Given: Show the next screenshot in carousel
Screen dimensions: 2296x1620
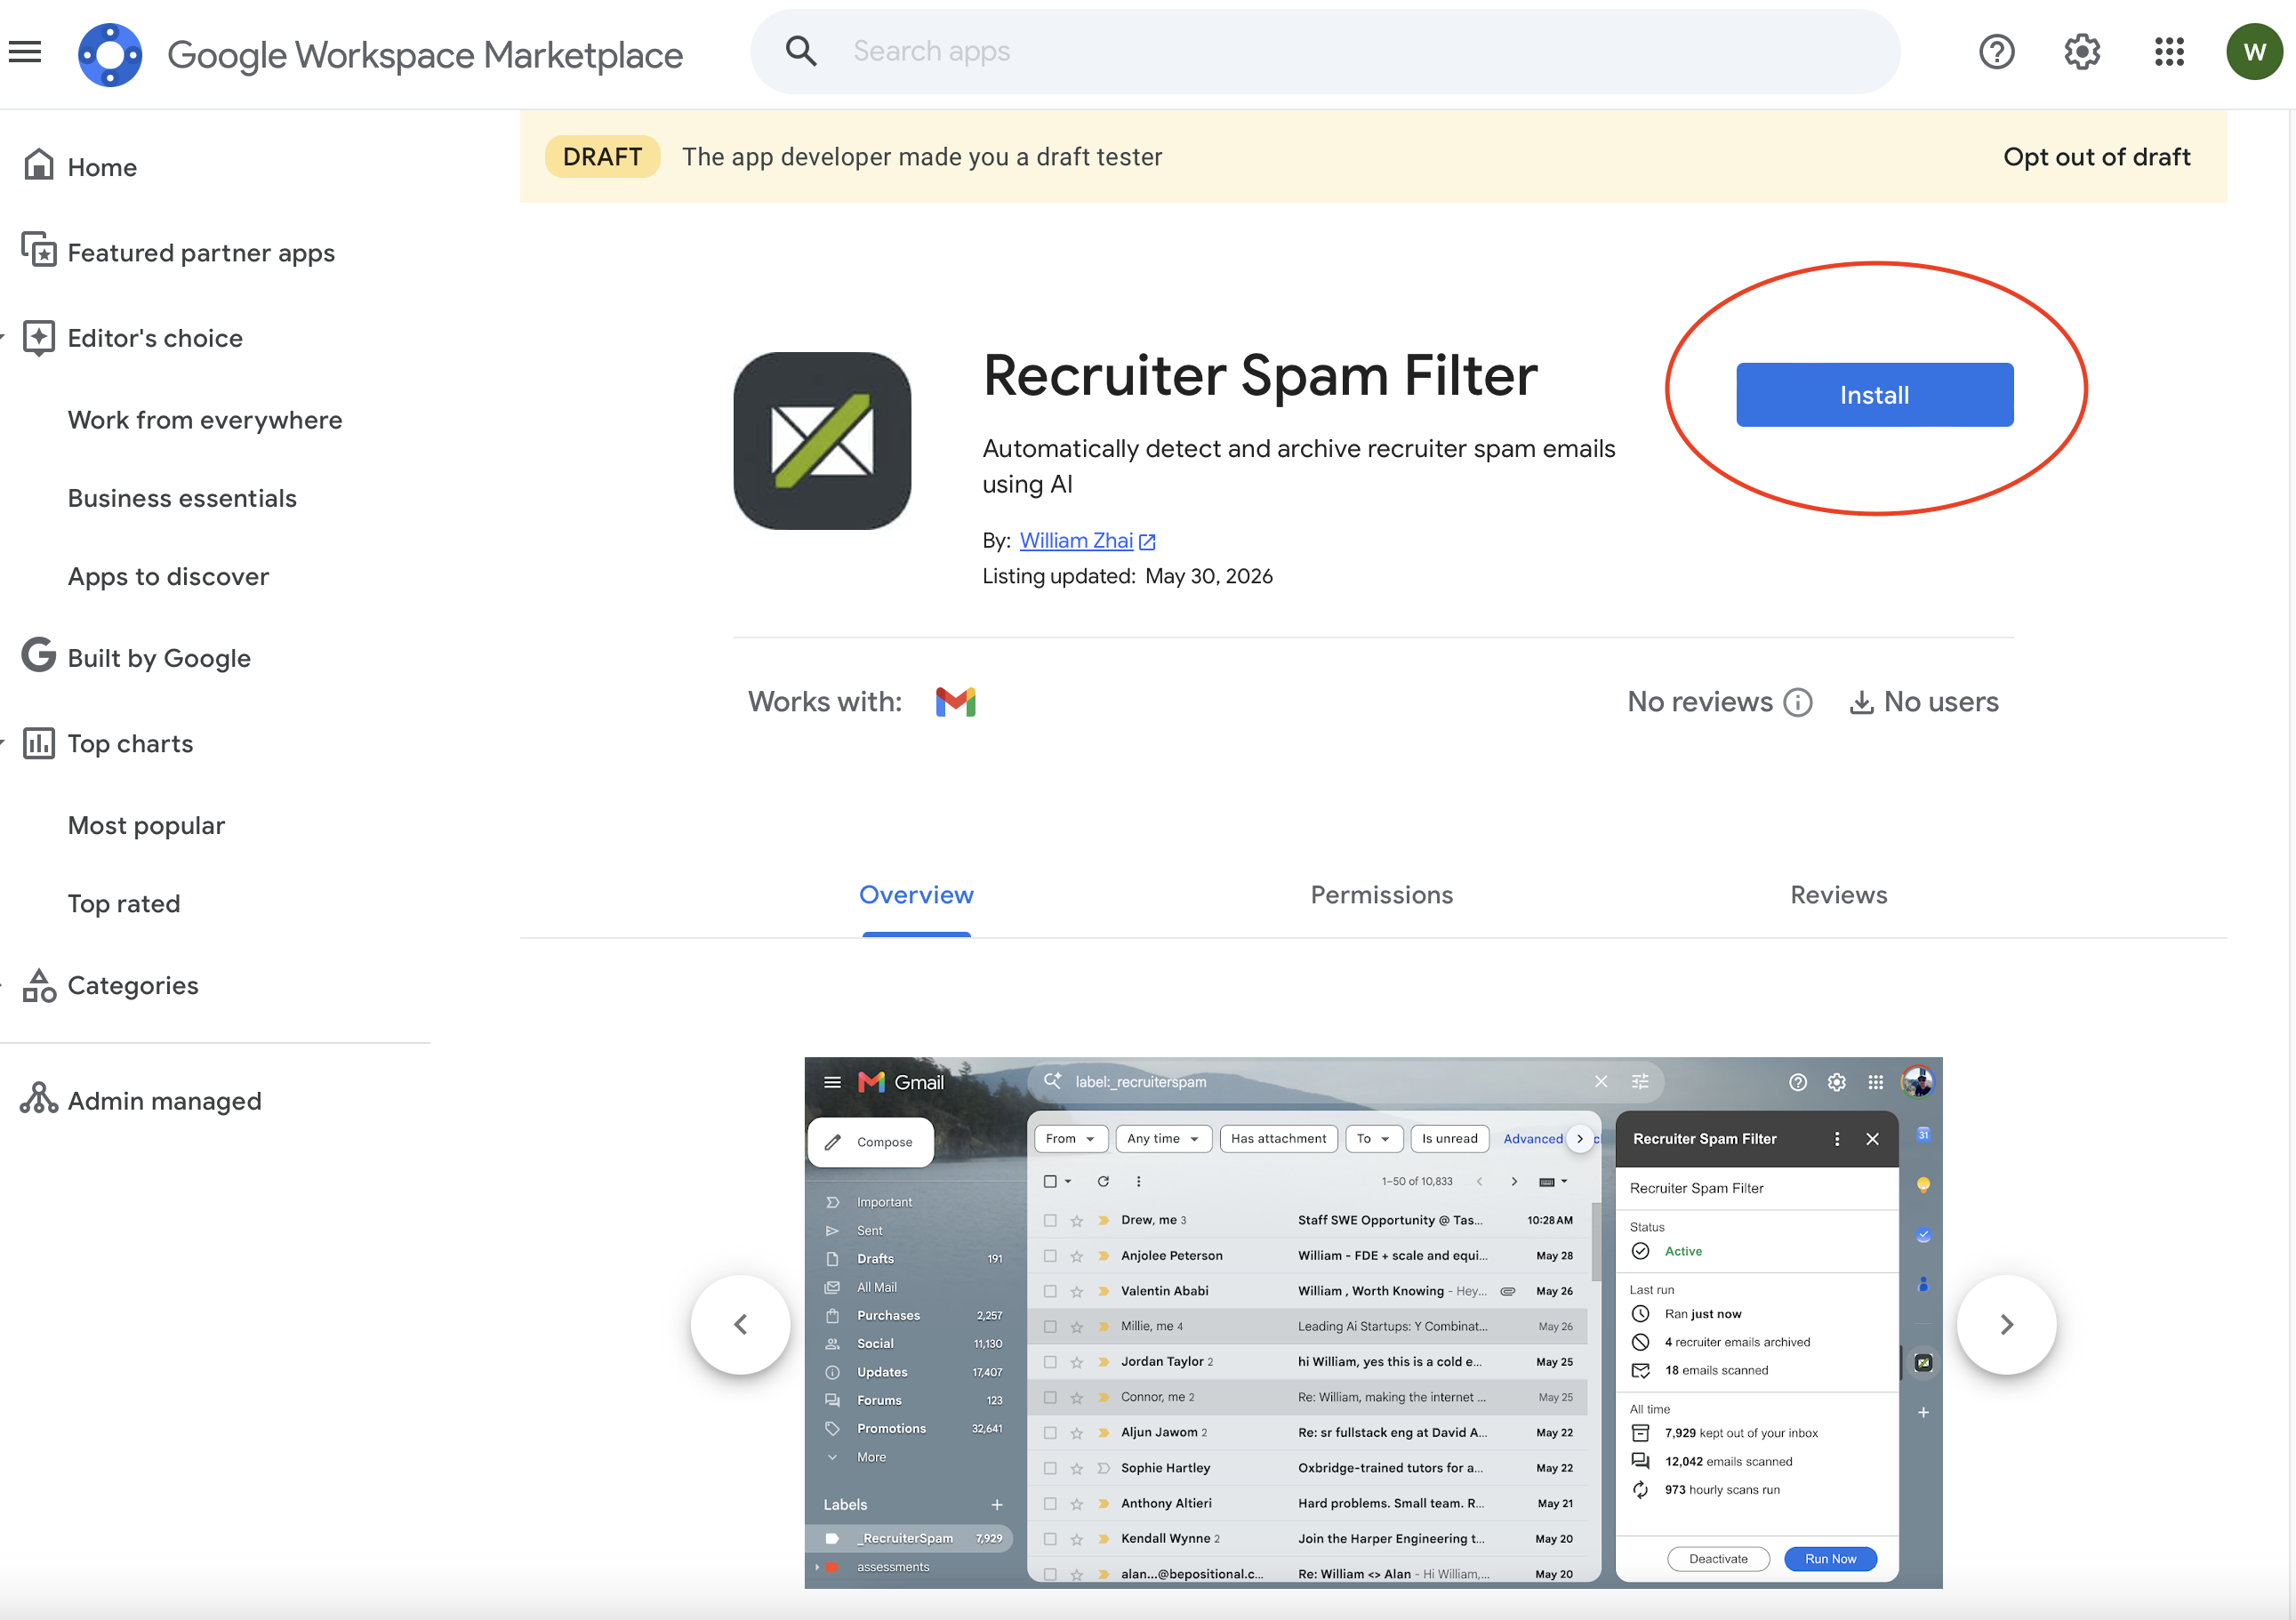Looking at the screenshot, I should pos(2006,1324).
